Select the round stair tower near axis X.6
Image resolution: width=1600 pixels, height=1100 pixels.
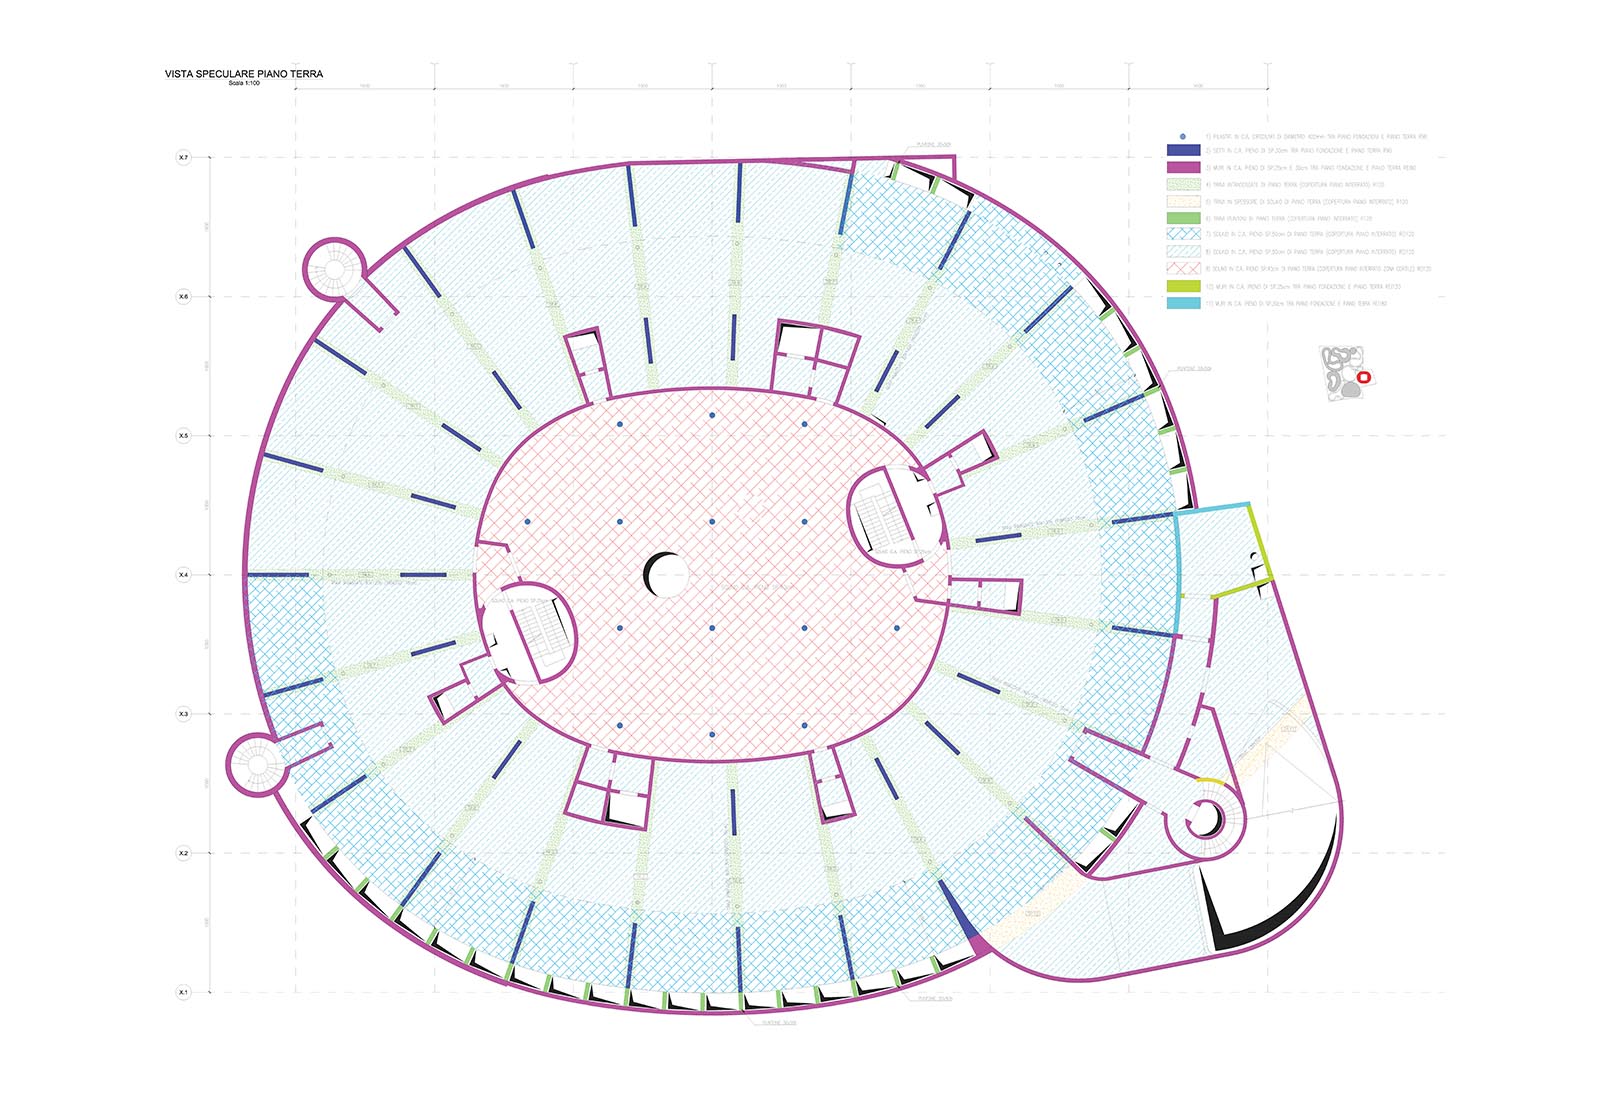coord(333,268)
